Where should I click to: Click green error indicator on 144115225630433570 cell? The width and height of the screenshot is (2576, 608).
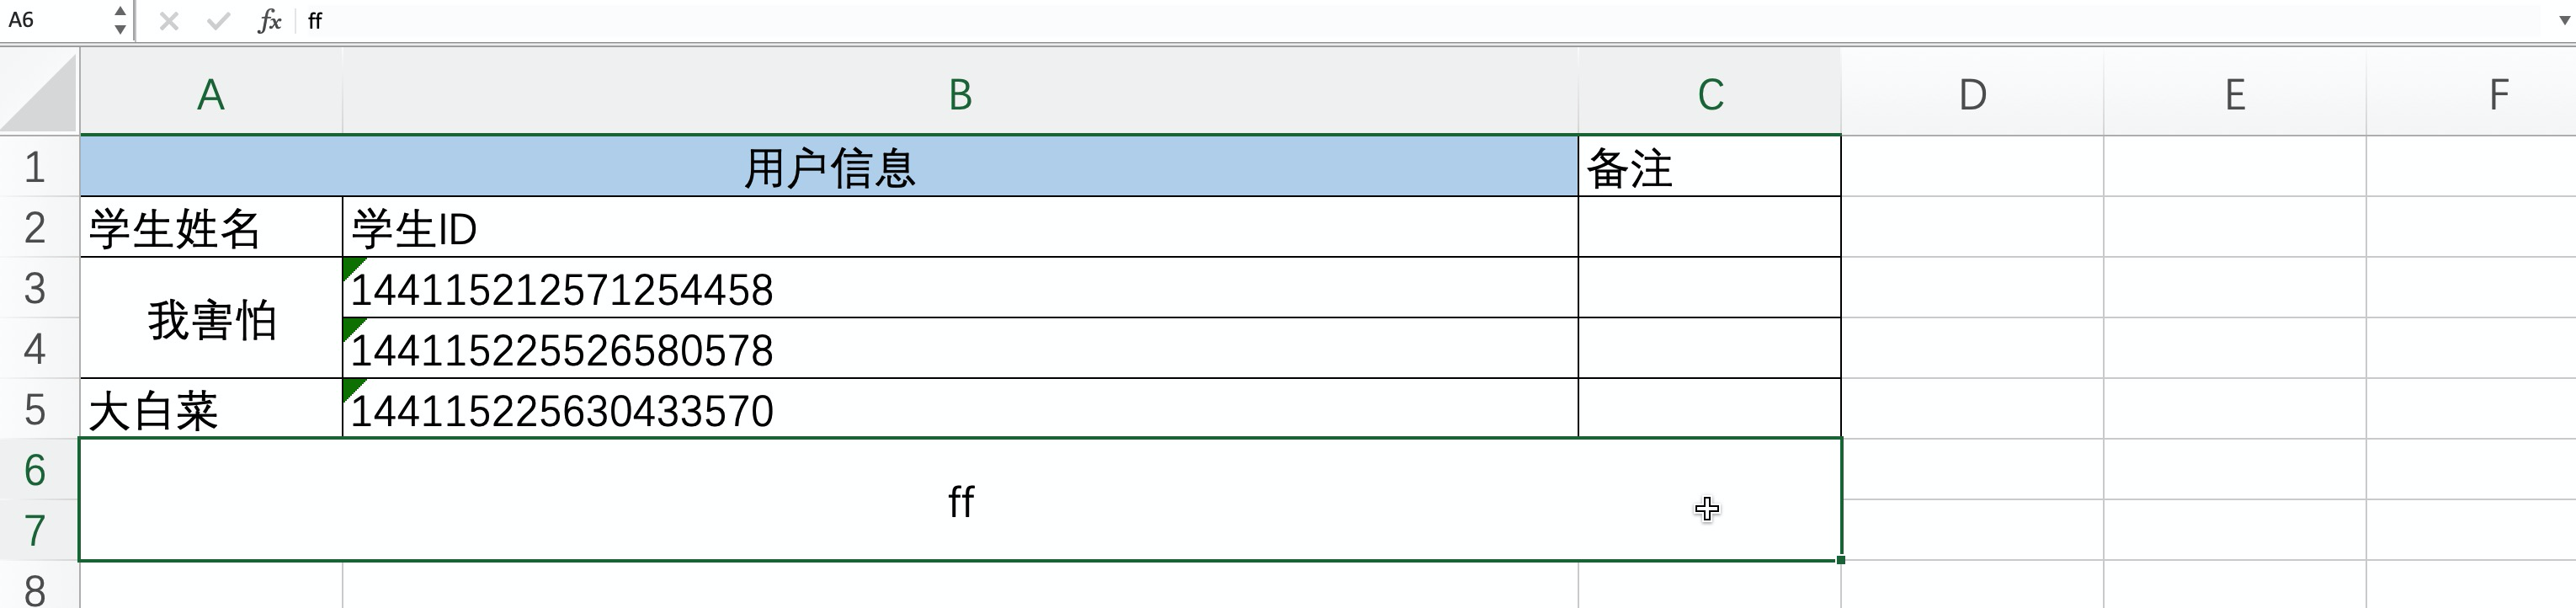pyautogui.click(x=351, y=387)
